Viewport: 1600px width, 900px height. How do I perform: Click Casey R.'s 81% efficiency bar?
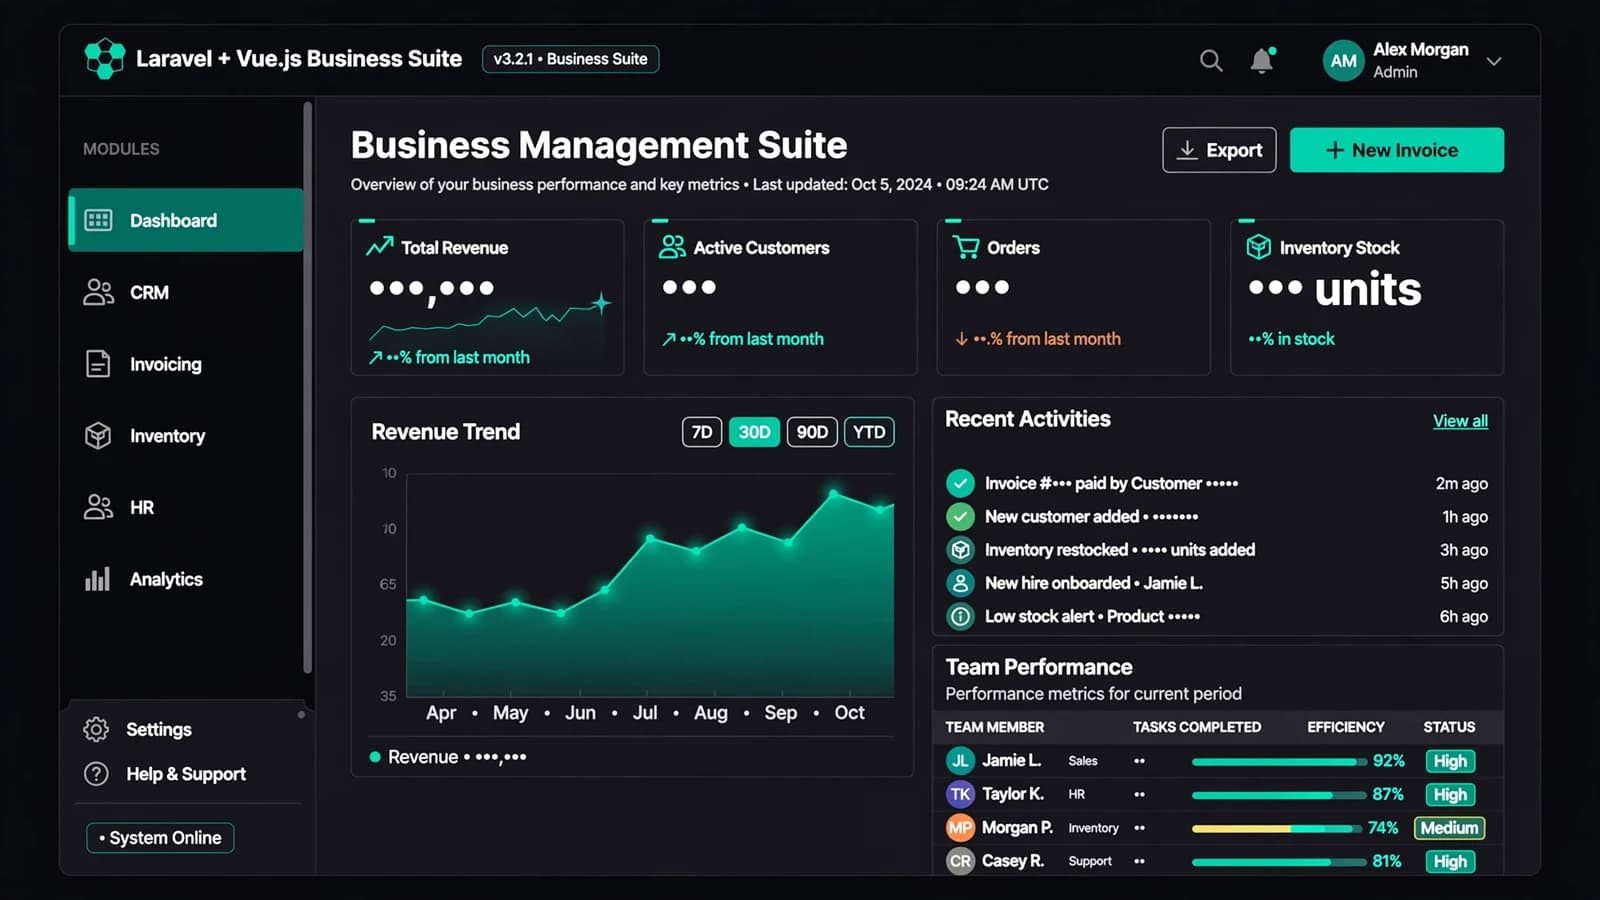[x=1279, y=862]
